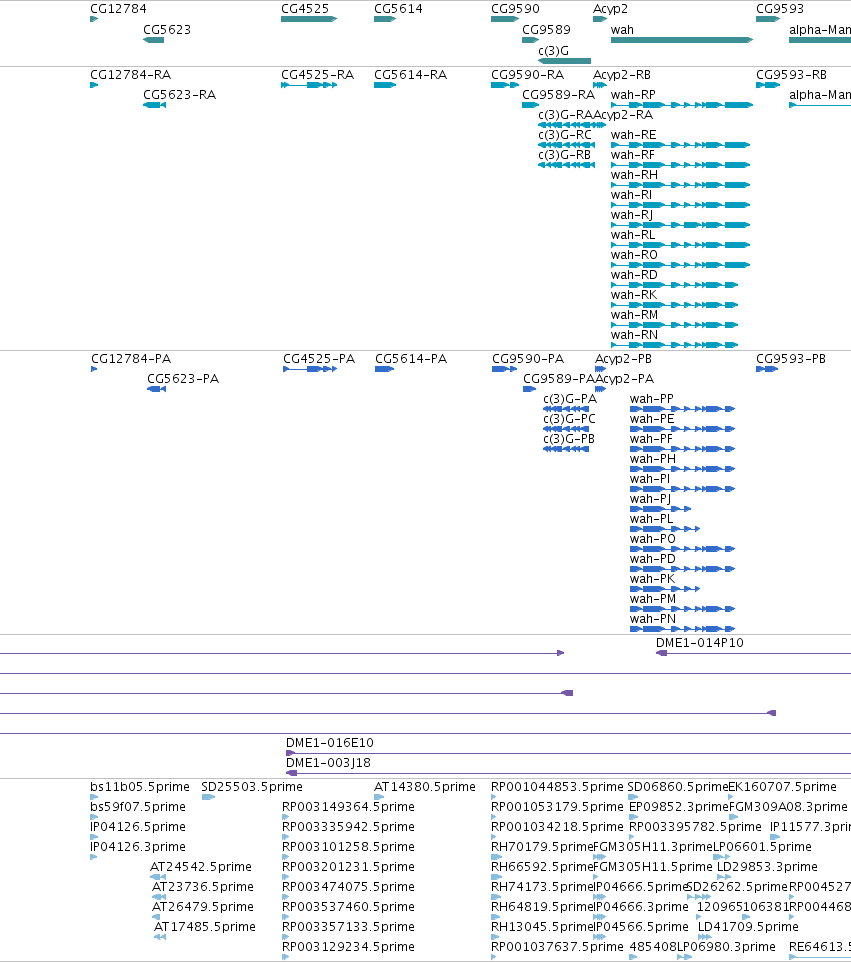Click the CG9590-PA protein label
Viewport: 851px width, 962px height.
point(528,358)
